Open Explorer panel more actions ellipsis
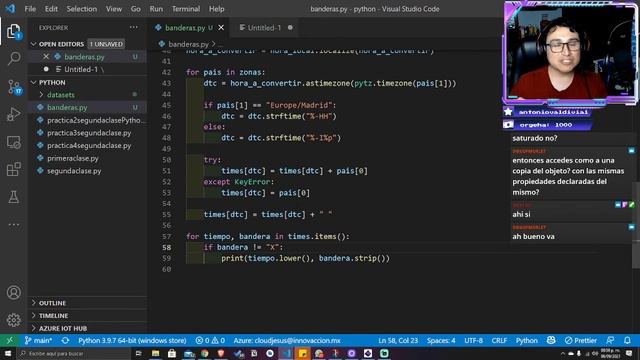Image resolution: width=640 pixels, height=360 pixels. pos(133,27)
